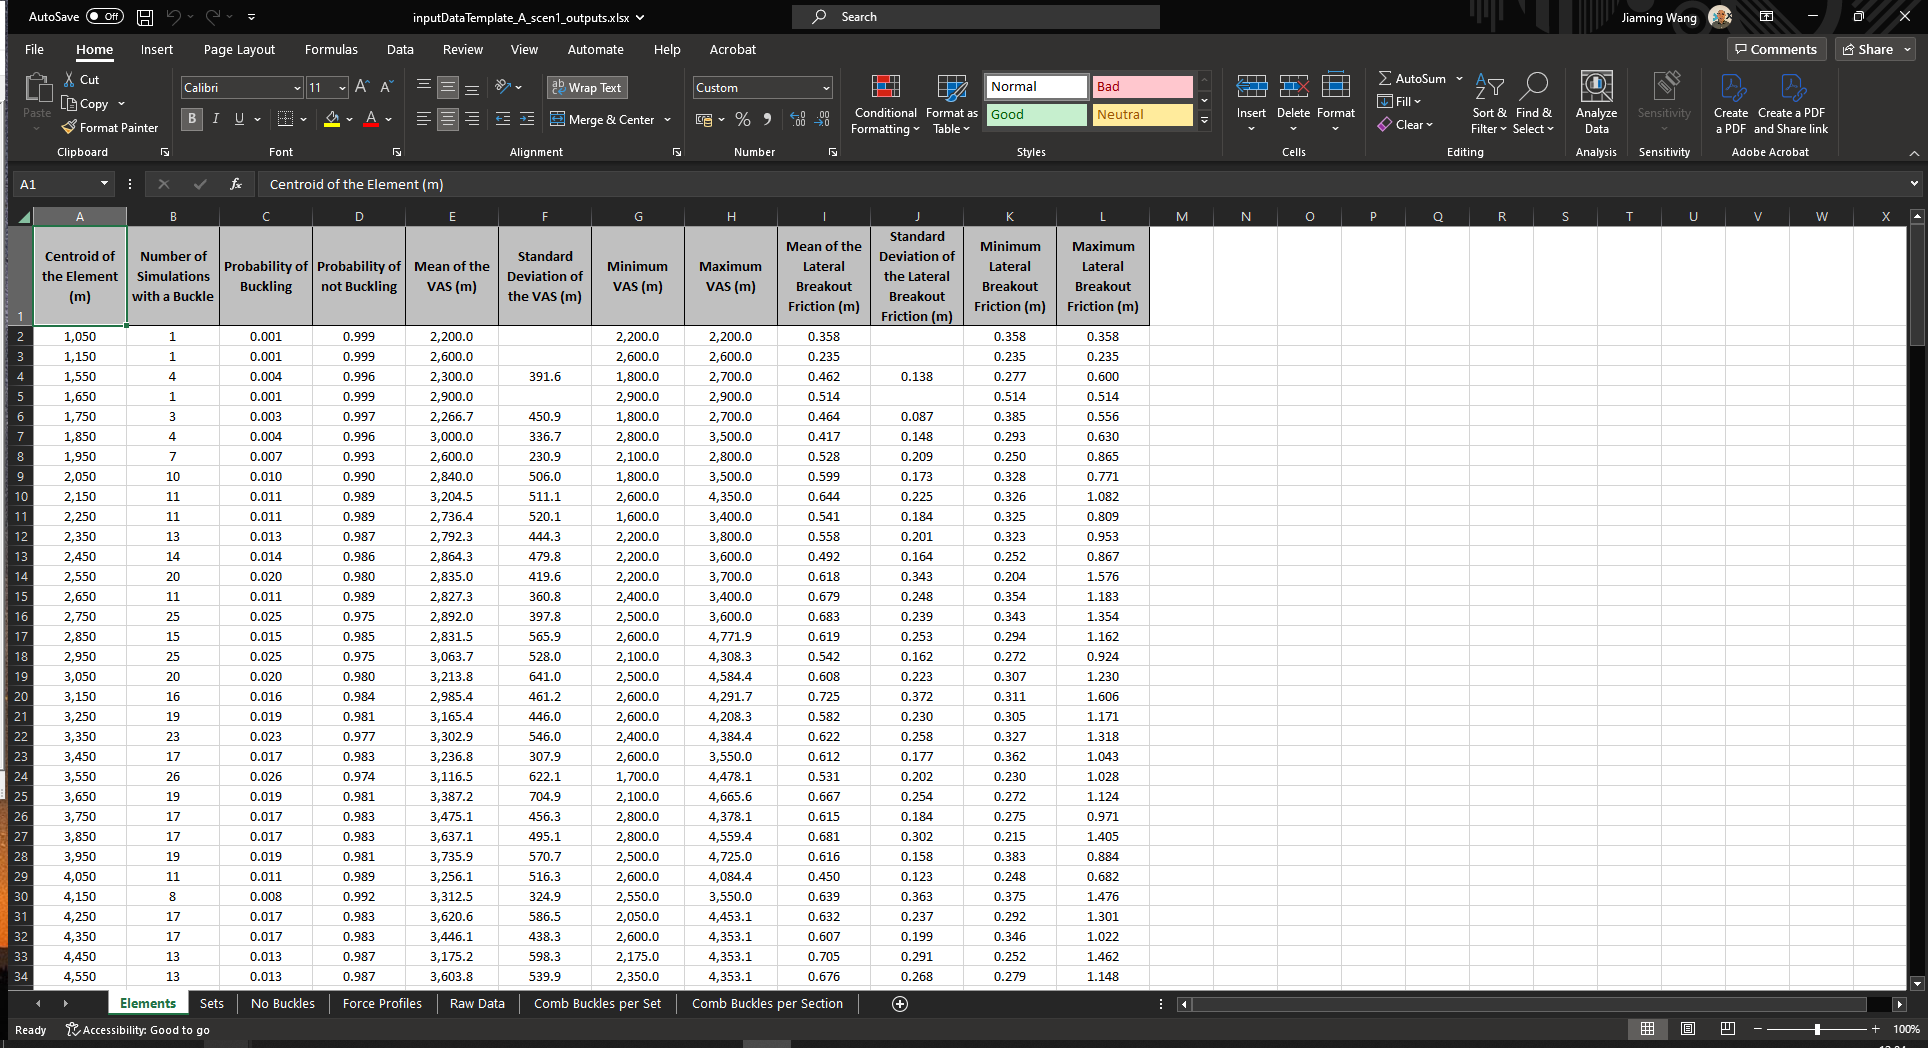Click the formula bar text field
The height and width of the screenshot is (1048, 1928).
1080,184
